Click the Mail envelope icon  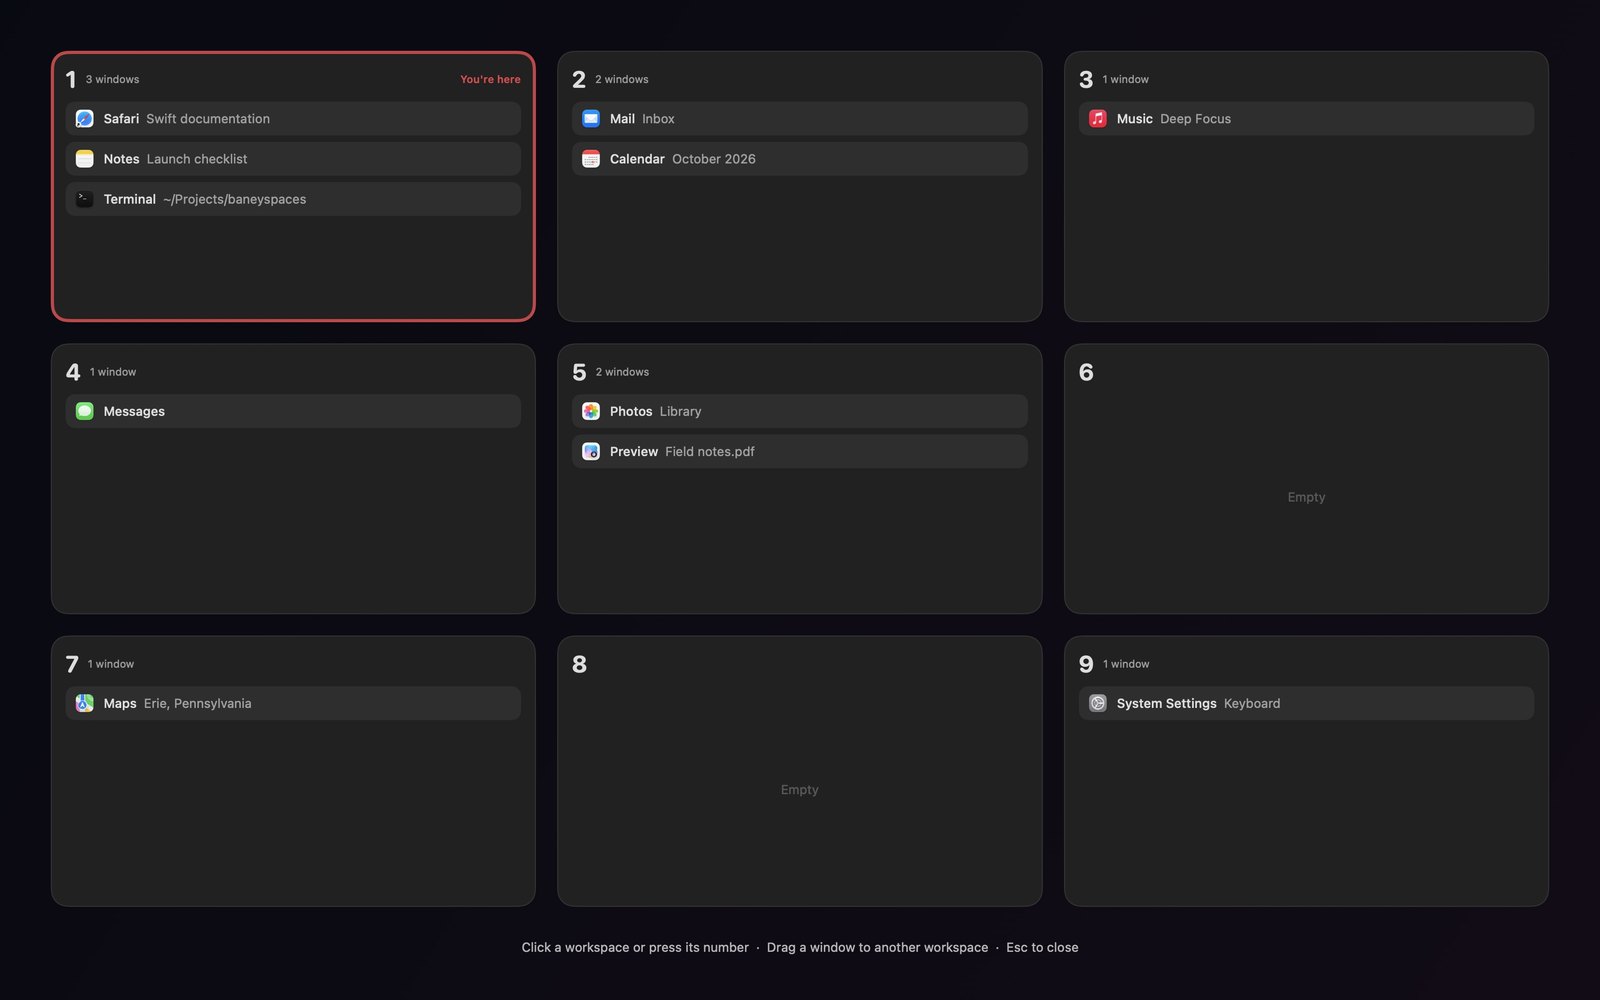591,119
